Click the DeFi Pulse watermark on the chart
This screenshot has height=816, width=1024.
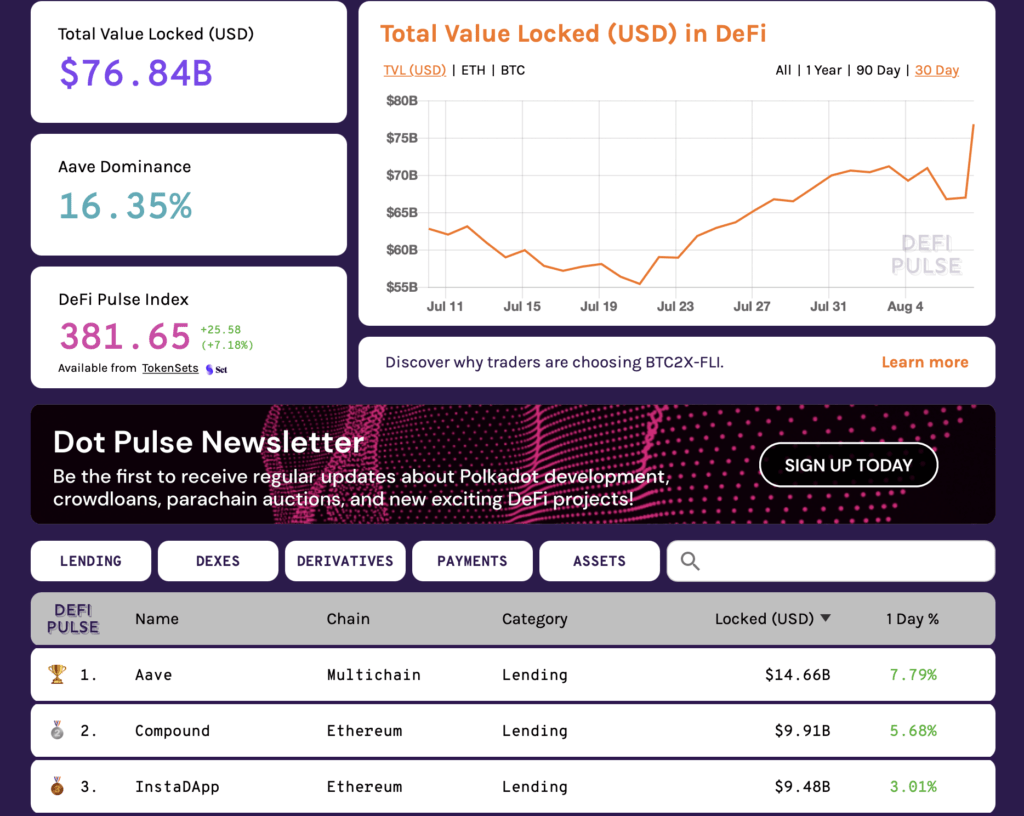coord(927,256)
